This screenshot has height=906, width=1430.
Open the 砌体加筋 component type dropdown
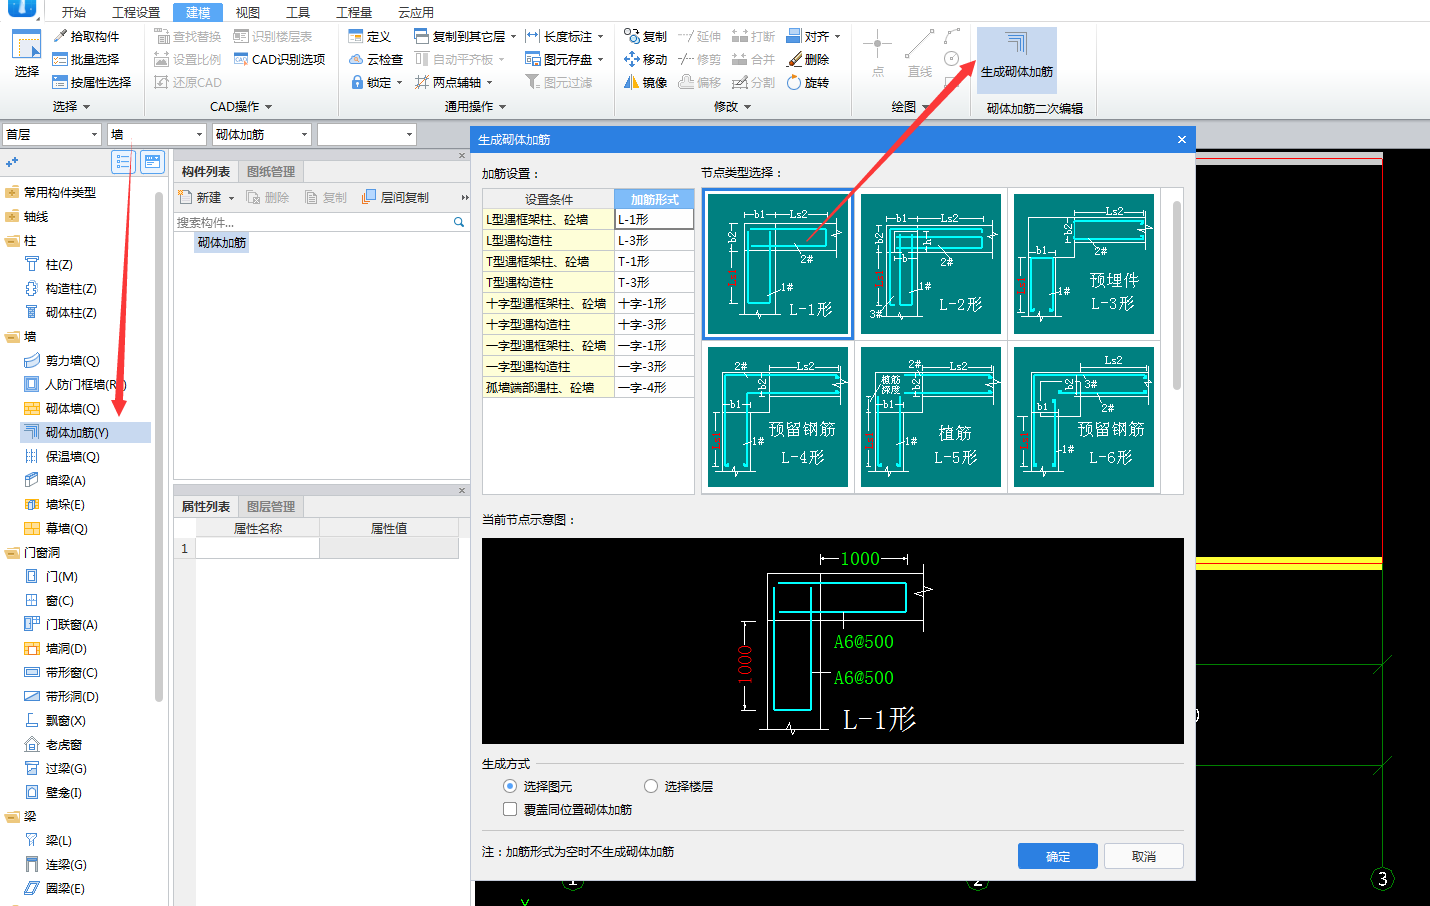click(262, 134)
